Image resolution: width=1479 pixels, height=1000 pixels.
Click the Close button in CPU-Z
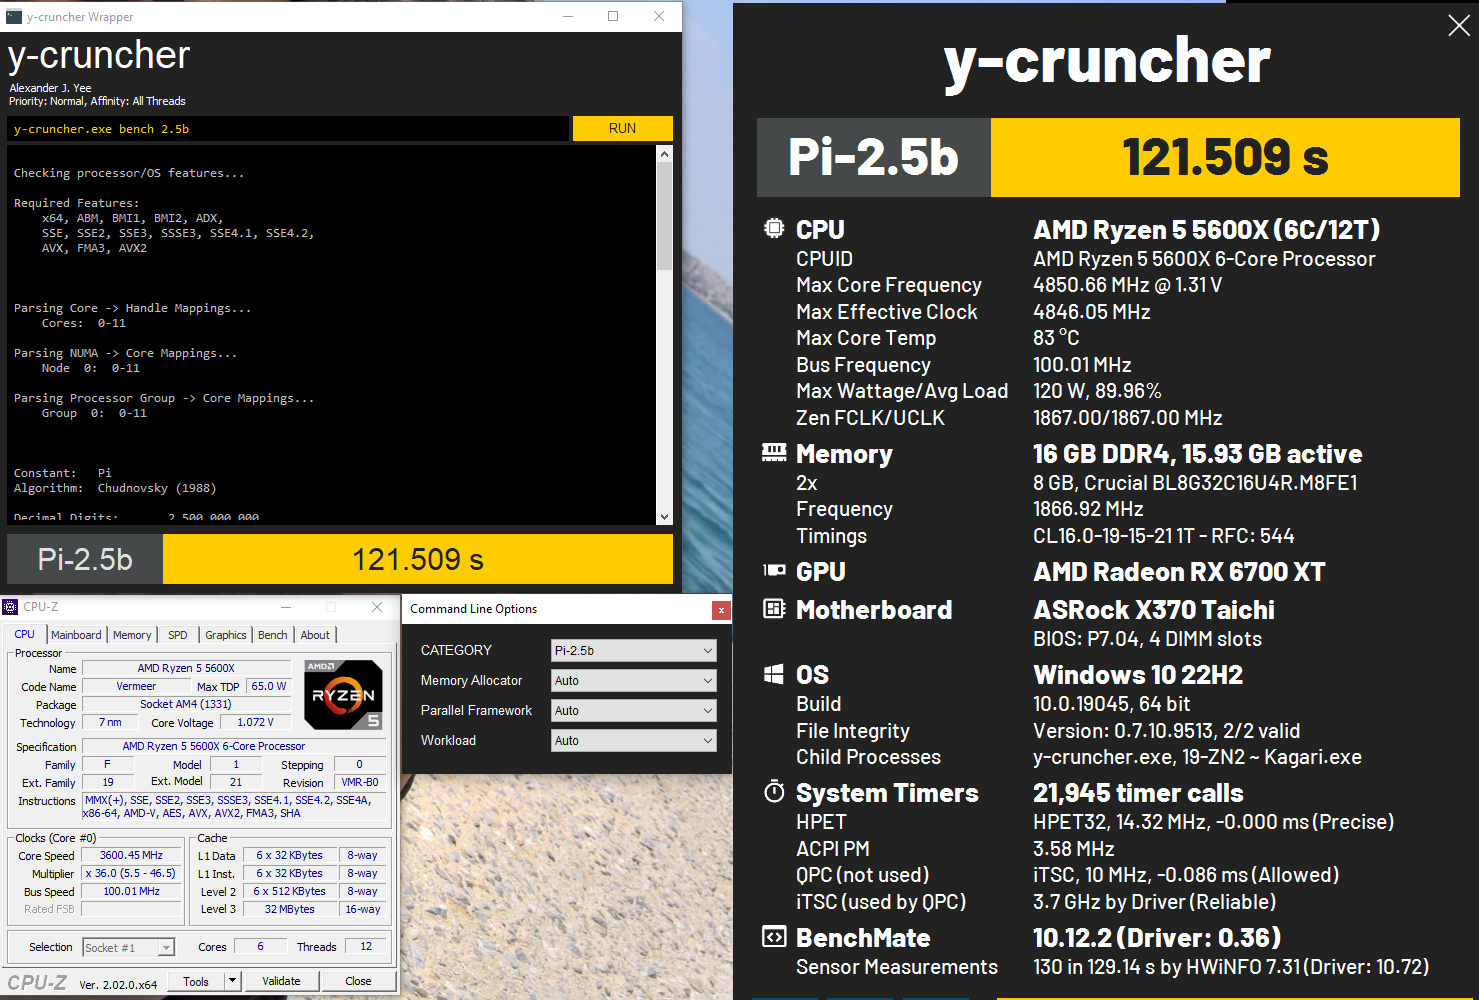pos(358,981)
